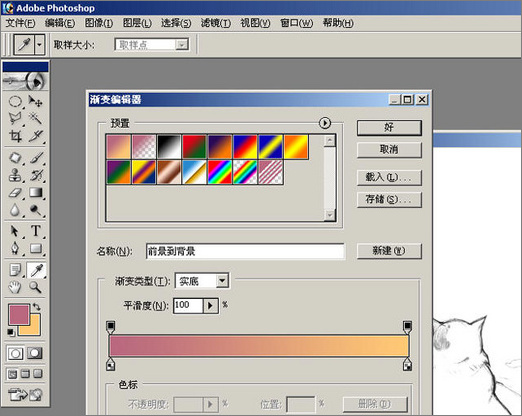
Task: Select the right color stop below gradient bar
Action: (407, 364)
